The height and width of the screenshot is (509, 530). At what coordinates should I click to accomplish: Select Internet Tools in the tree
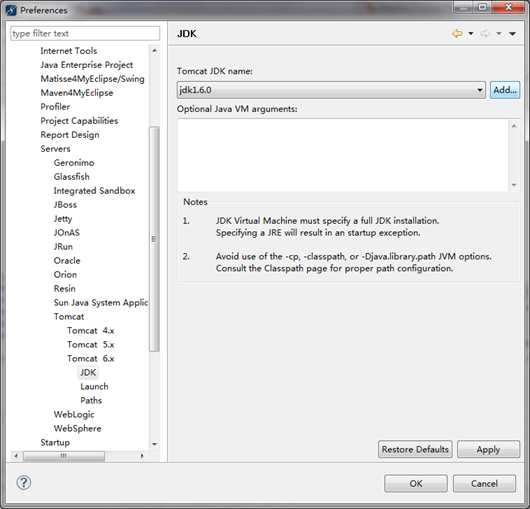(69, 51)
